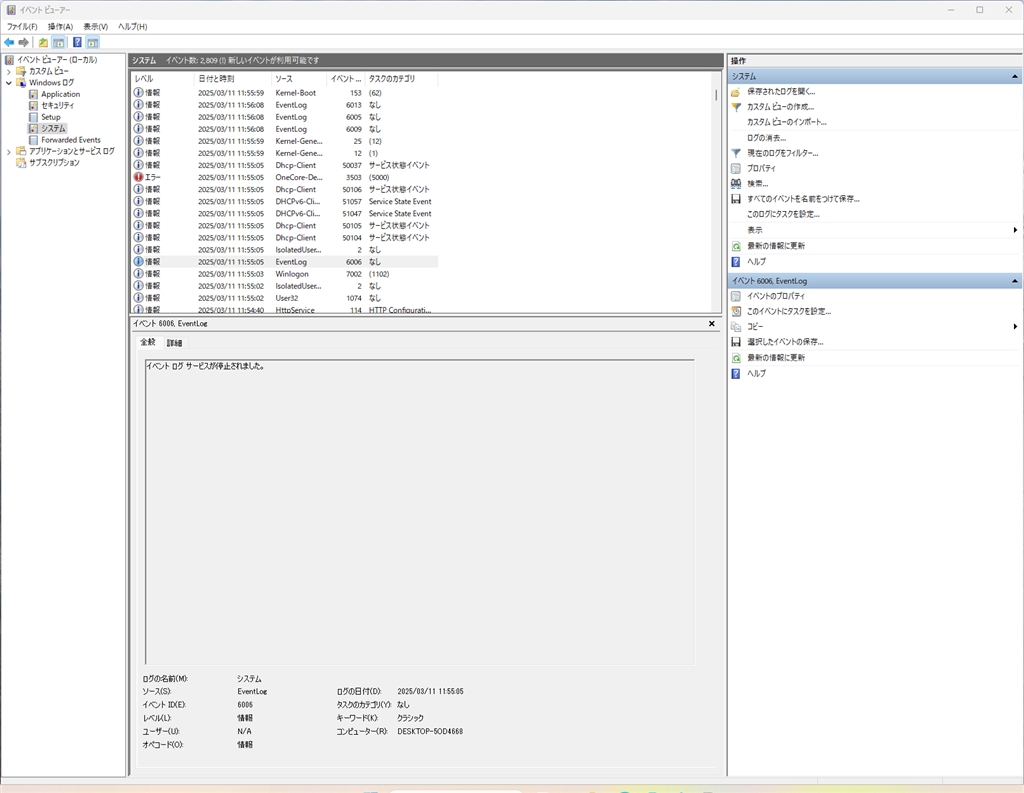1024x793 pixels.
Task: Click このイベントにタスクを設定 action
Action: (789, 312)
